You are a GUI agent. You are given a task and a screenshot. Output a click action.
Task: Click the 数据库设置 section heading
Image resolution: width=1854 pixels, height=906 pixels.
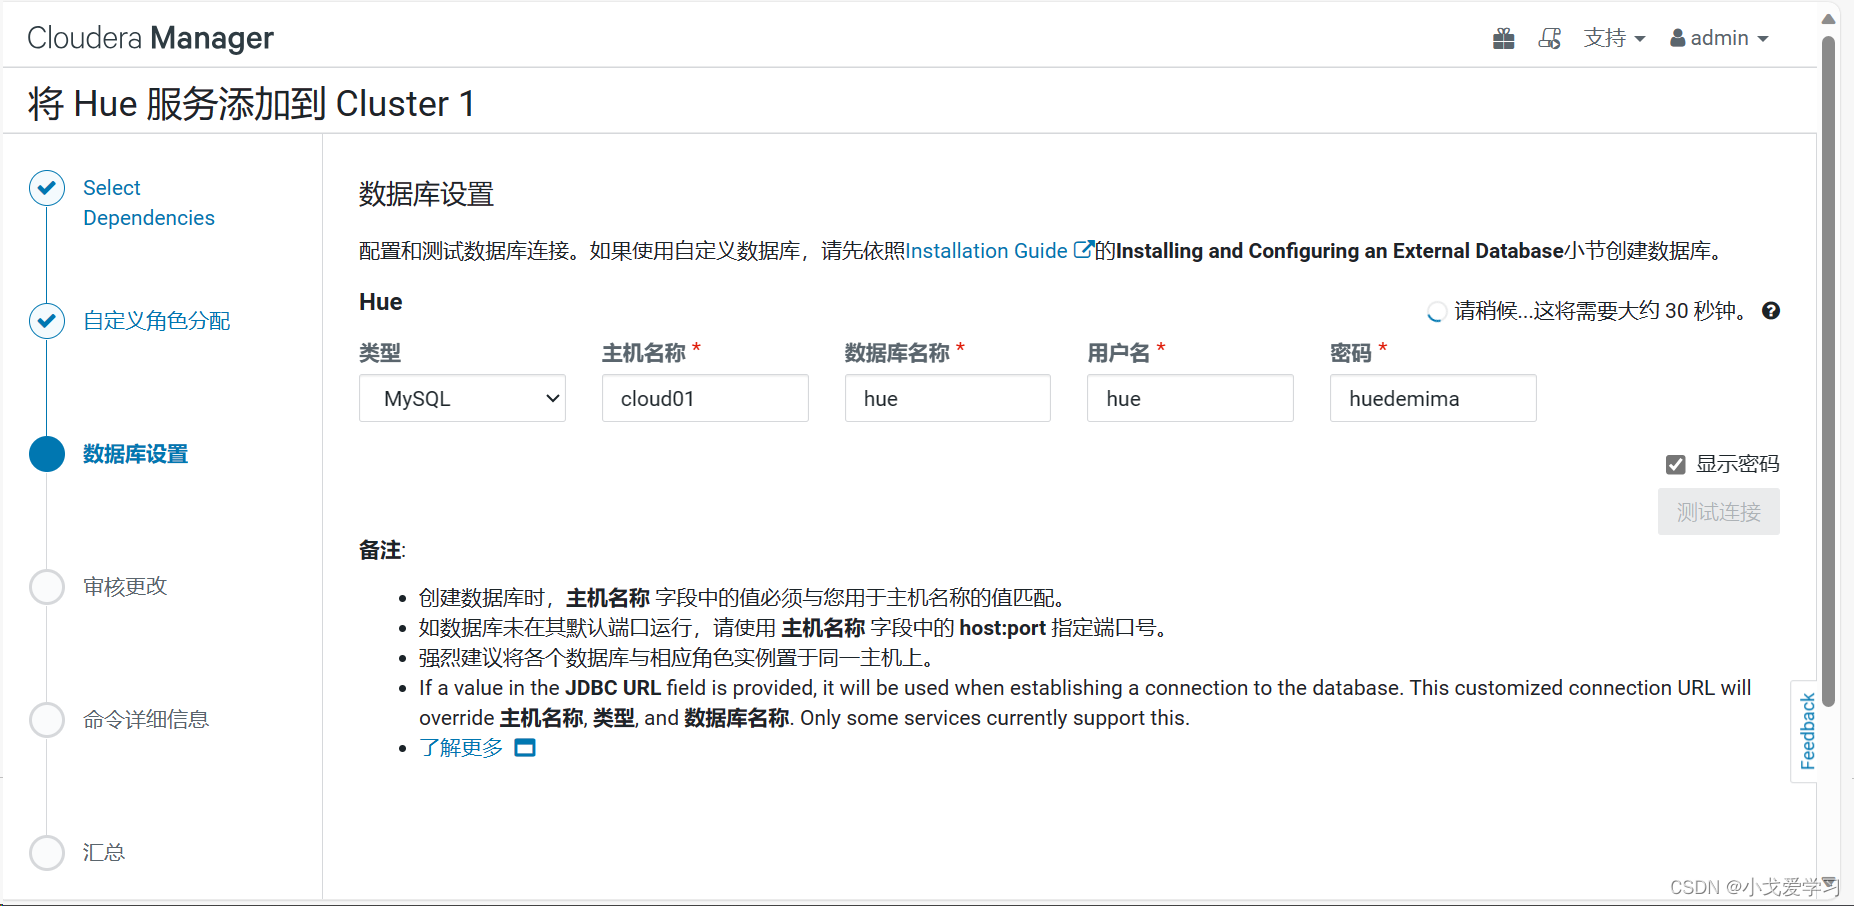click(x=427, y=194)
